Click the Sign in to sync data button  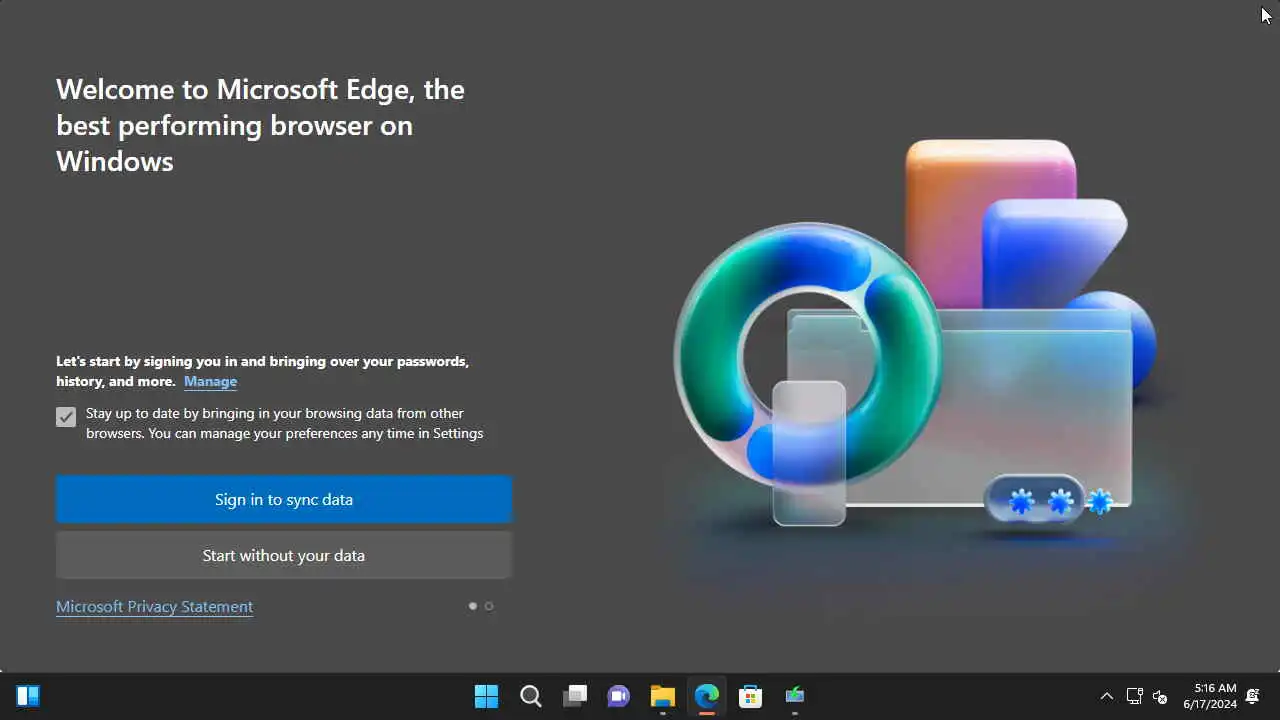(284, 499)
